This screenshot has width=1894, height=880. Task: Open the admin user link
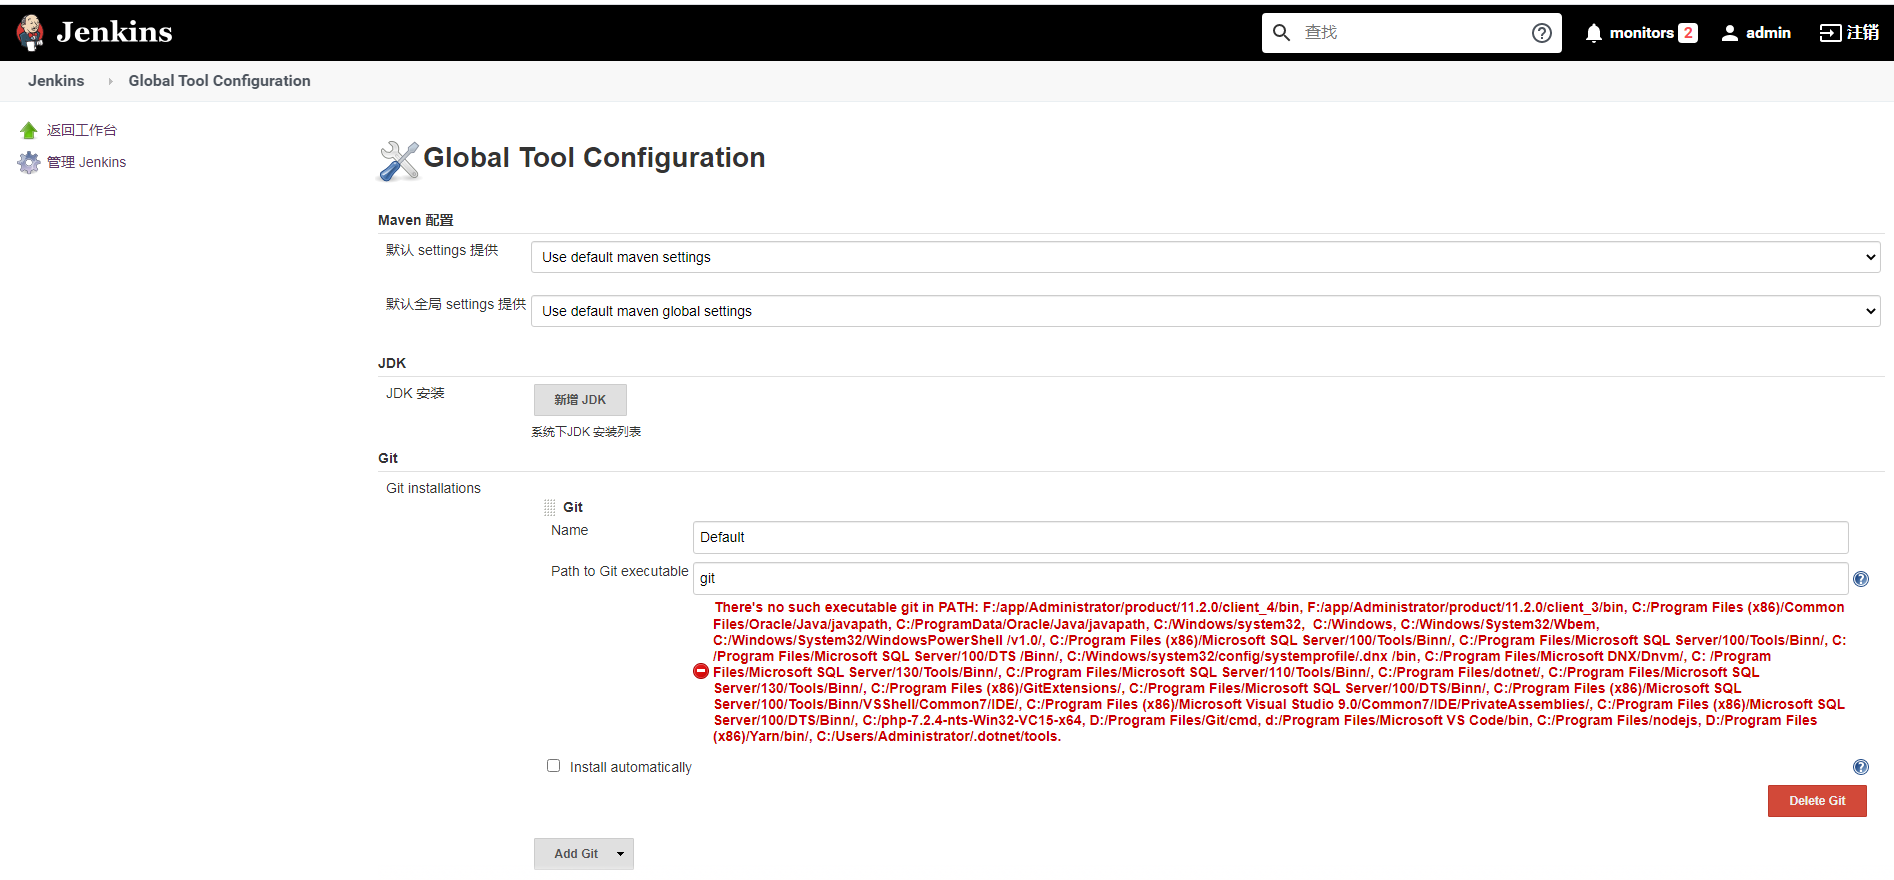tap(1768, 33)
